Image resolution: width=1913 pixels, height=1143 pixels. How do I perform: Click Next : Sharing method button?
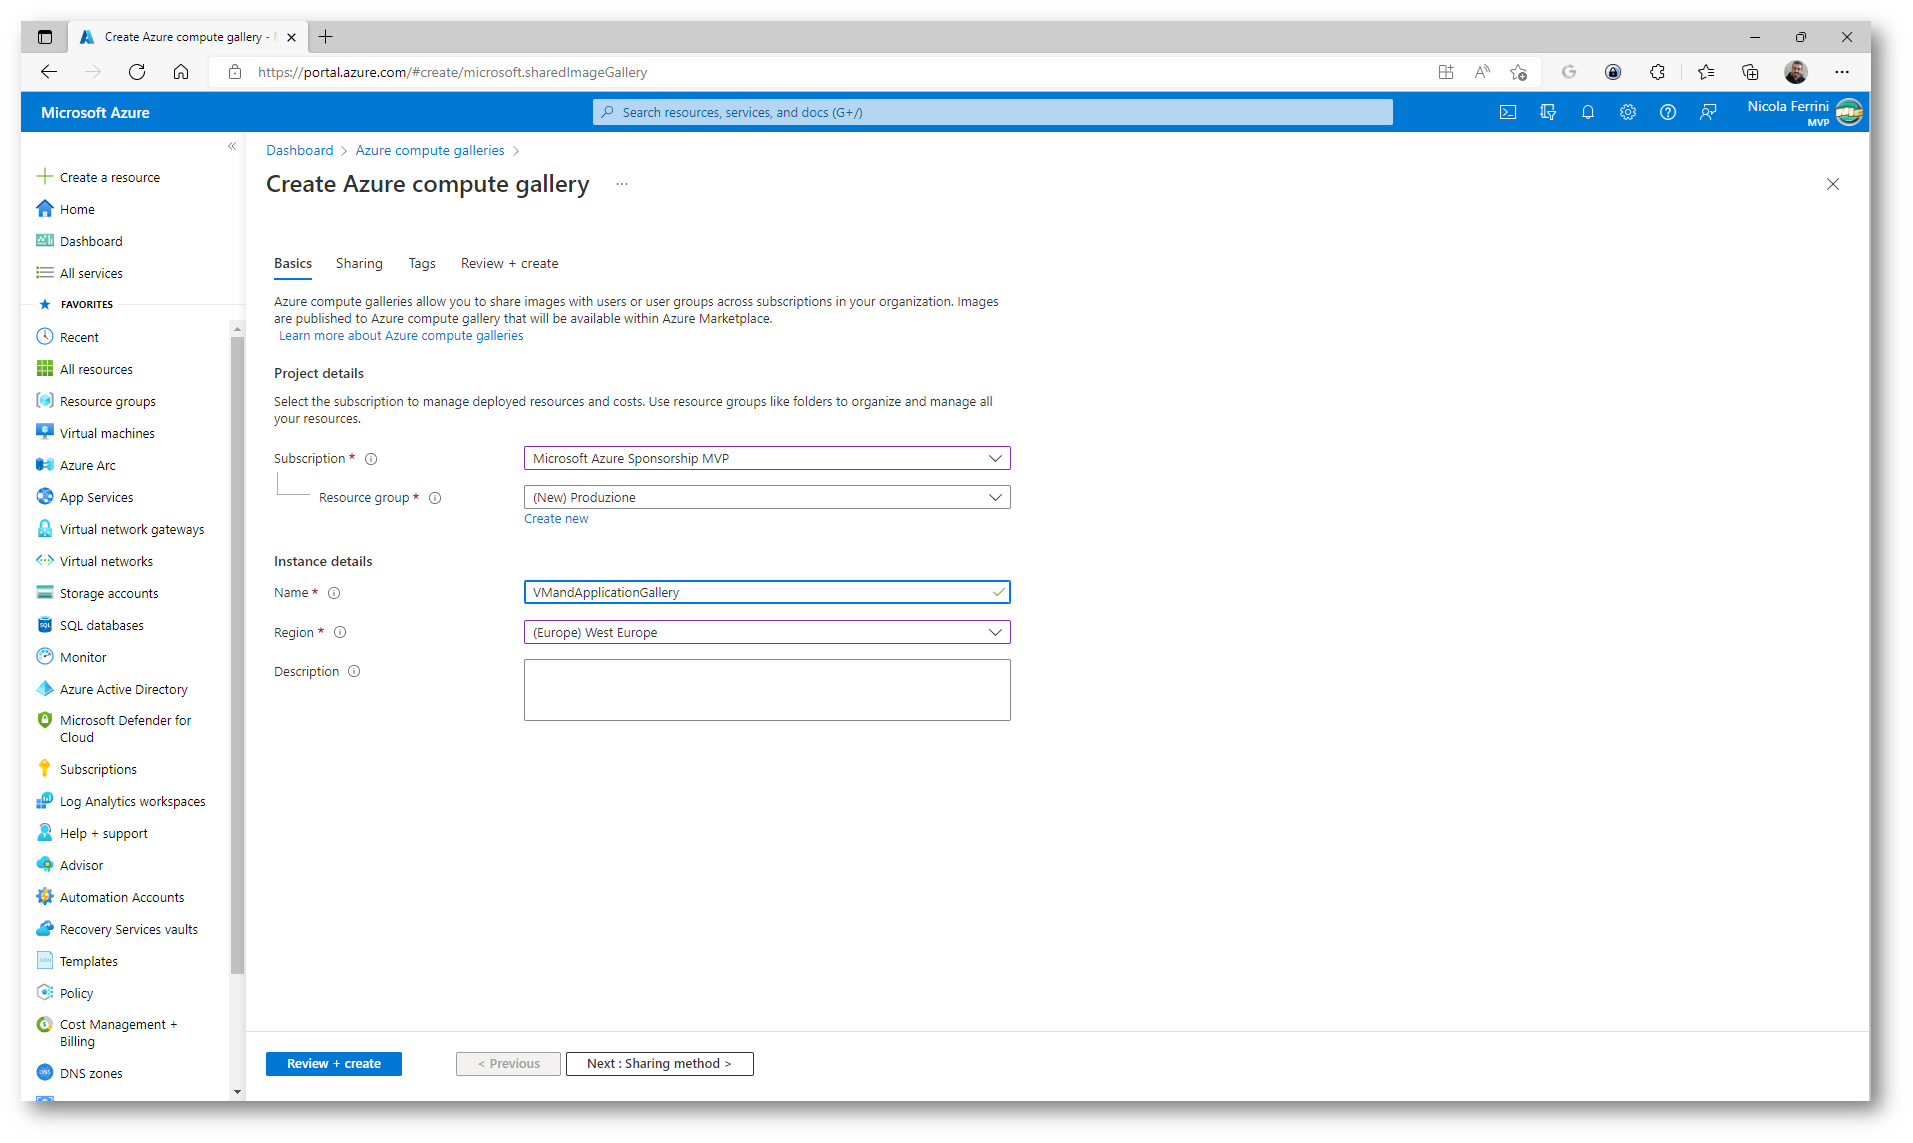tap(659, 1064)
